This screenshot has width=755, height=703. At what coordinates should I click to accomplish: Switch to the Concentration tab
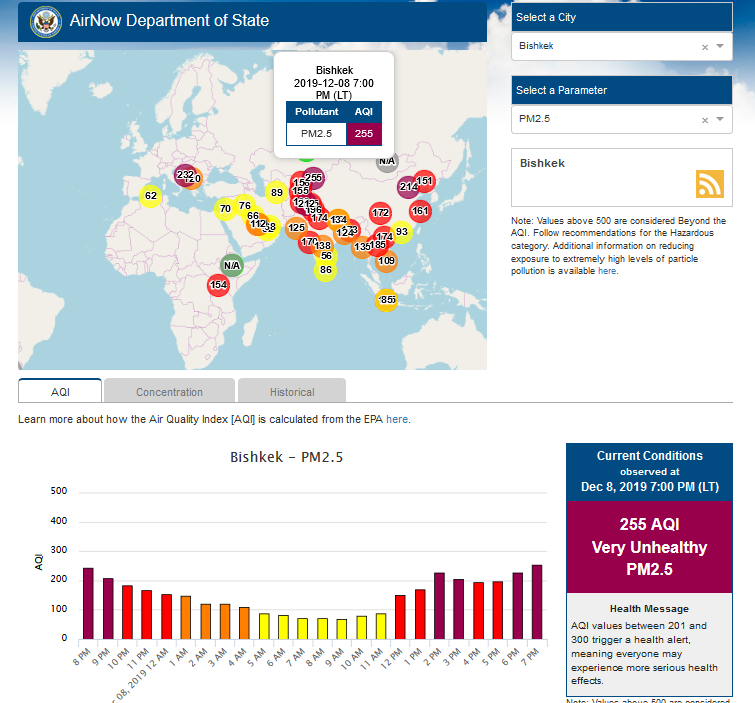point(169,392)
